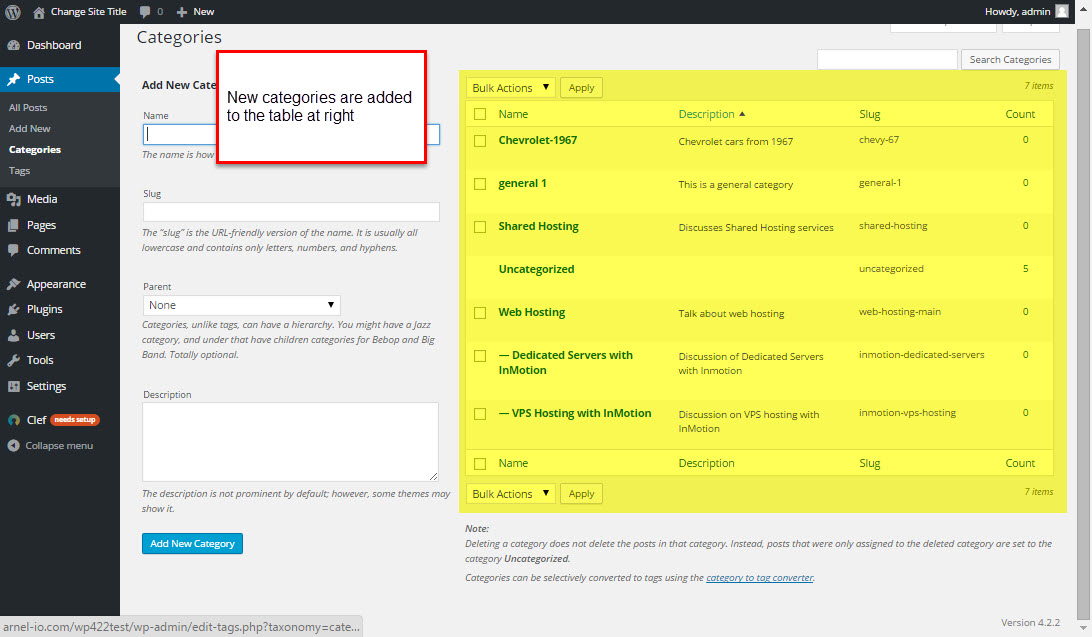Open the Parent category dropdown
Viewport: 1092px width, 637px height.
coord(242,305)
